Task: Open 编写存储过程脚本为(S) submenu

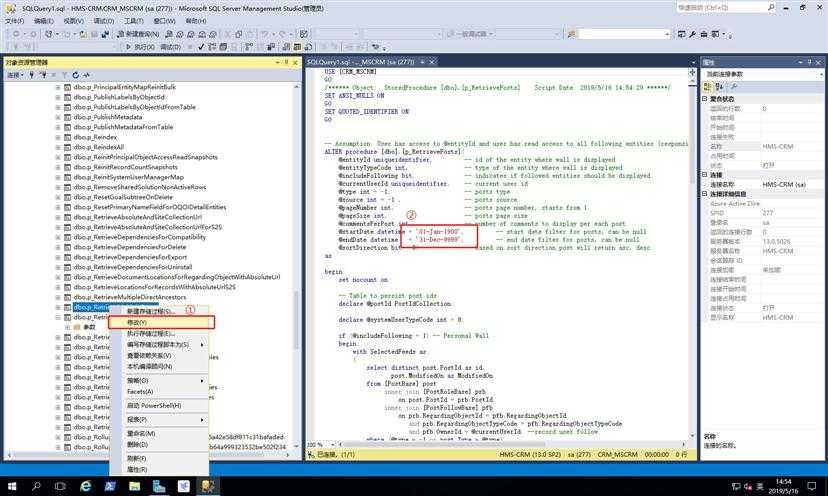Action: click(158, 344)
